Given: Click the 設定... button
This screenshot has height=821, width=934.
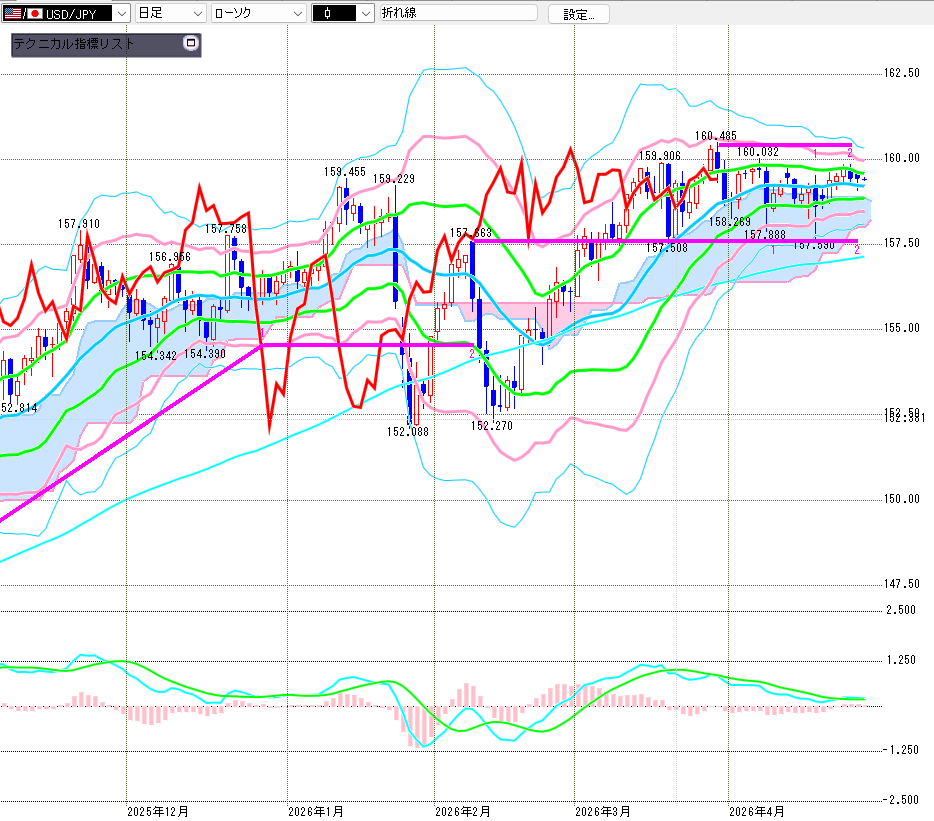Looking at the screenshot, I should pos(585,14).
